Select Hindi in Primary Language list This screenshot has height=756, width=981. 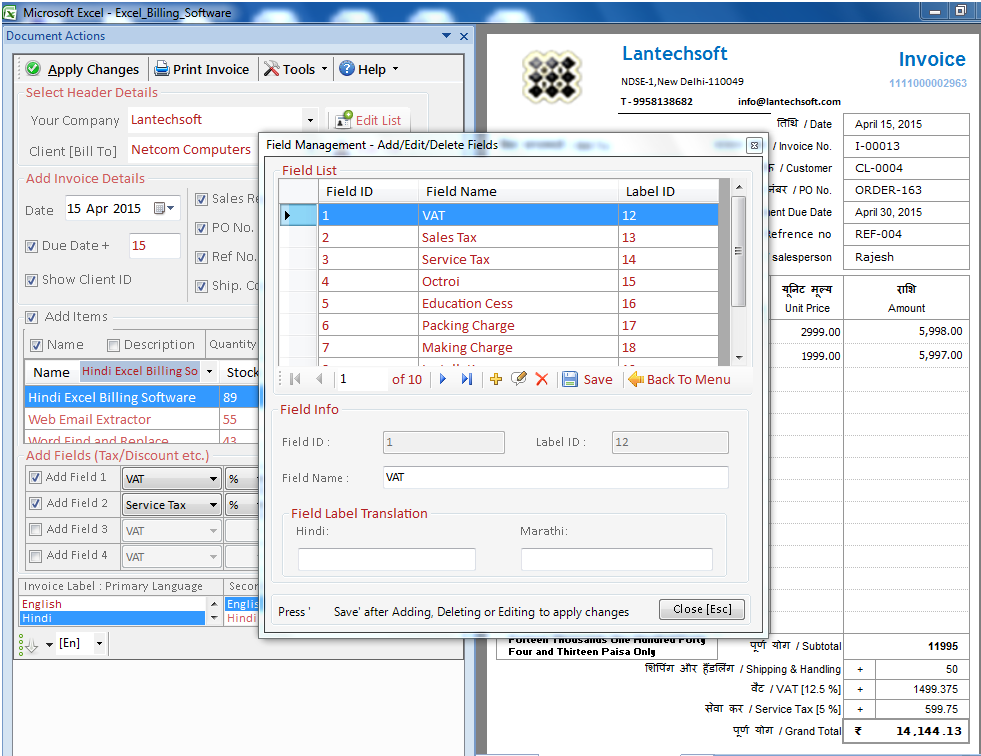[113, 618]
